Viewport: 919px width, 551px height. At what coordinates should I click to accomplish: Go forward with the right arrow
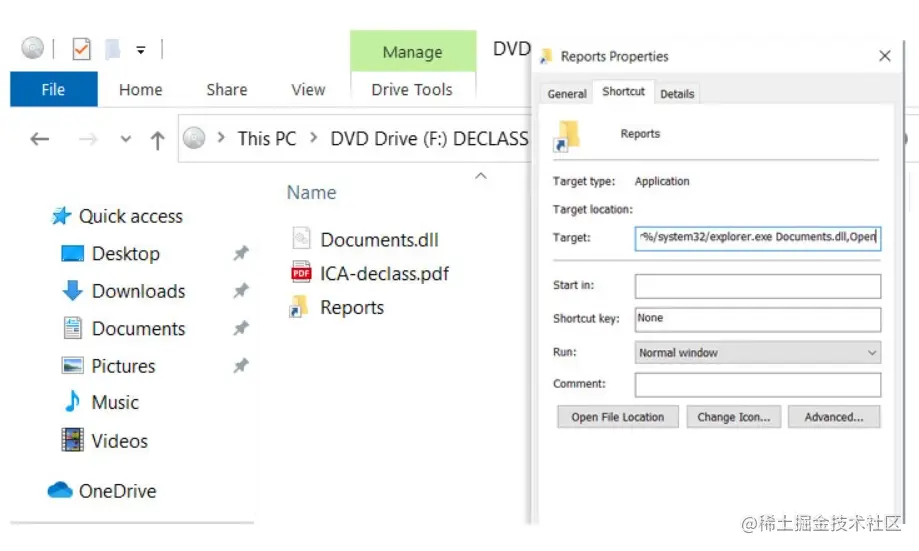[88, 139]
